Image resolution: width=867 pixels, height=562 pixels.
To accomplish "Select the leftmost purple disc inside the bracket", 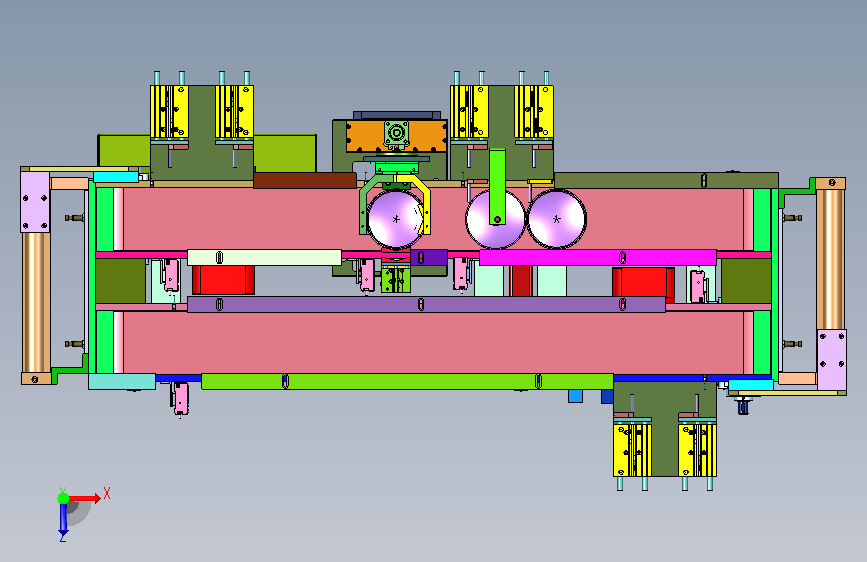I will [395, 219].
